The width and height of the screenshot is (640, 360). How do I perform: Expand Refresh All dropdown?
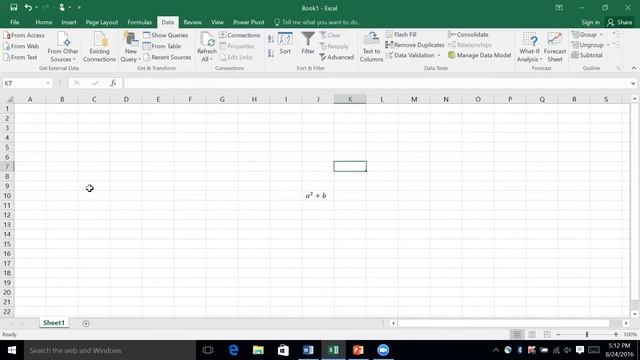(207, 55)
